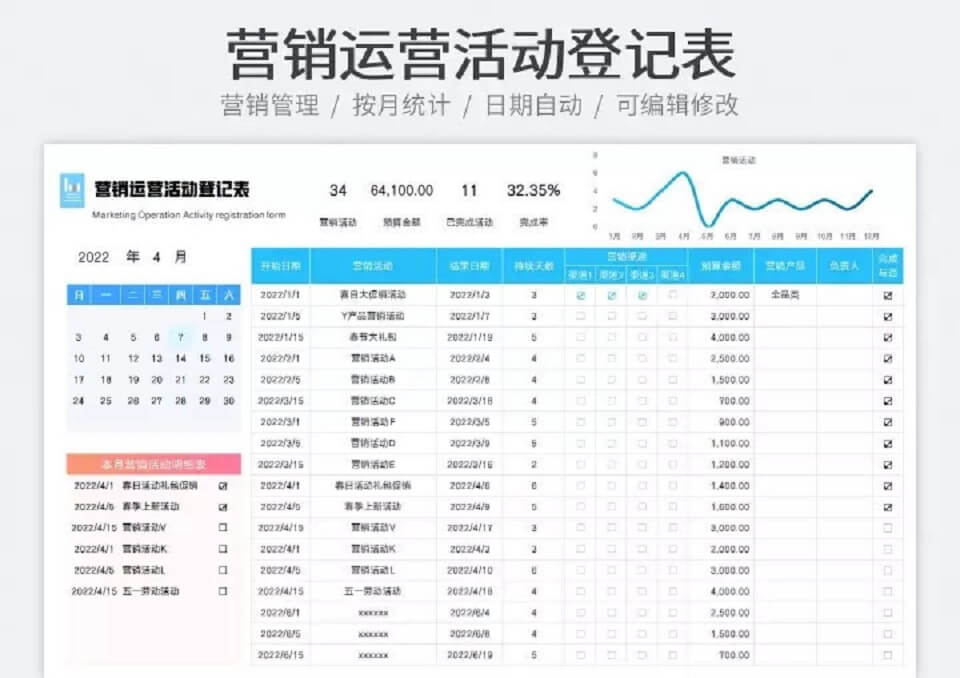Select the 营销产品 cell of the 节日大促销活动 row
The image size is (960, 678).
click(x=785, y=295)
